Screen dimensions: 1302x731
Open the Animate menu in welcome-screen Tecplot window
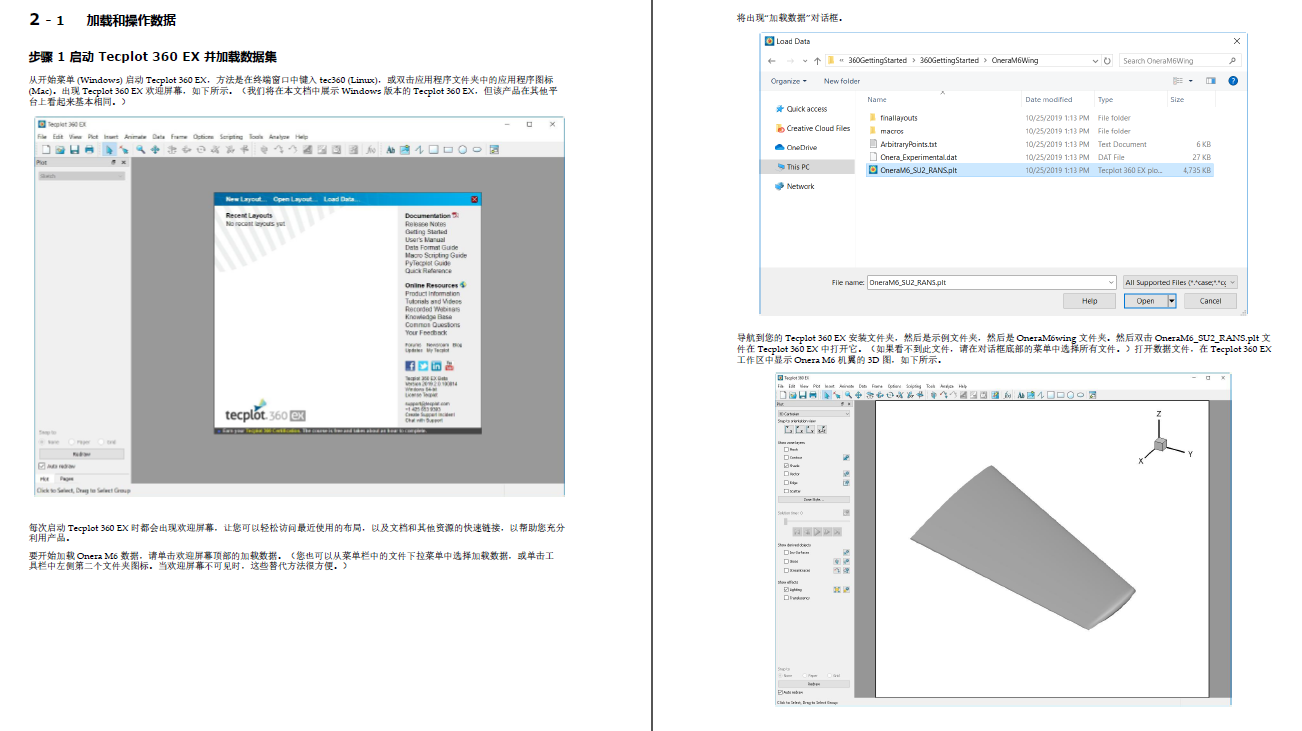[x=135, y=136]
